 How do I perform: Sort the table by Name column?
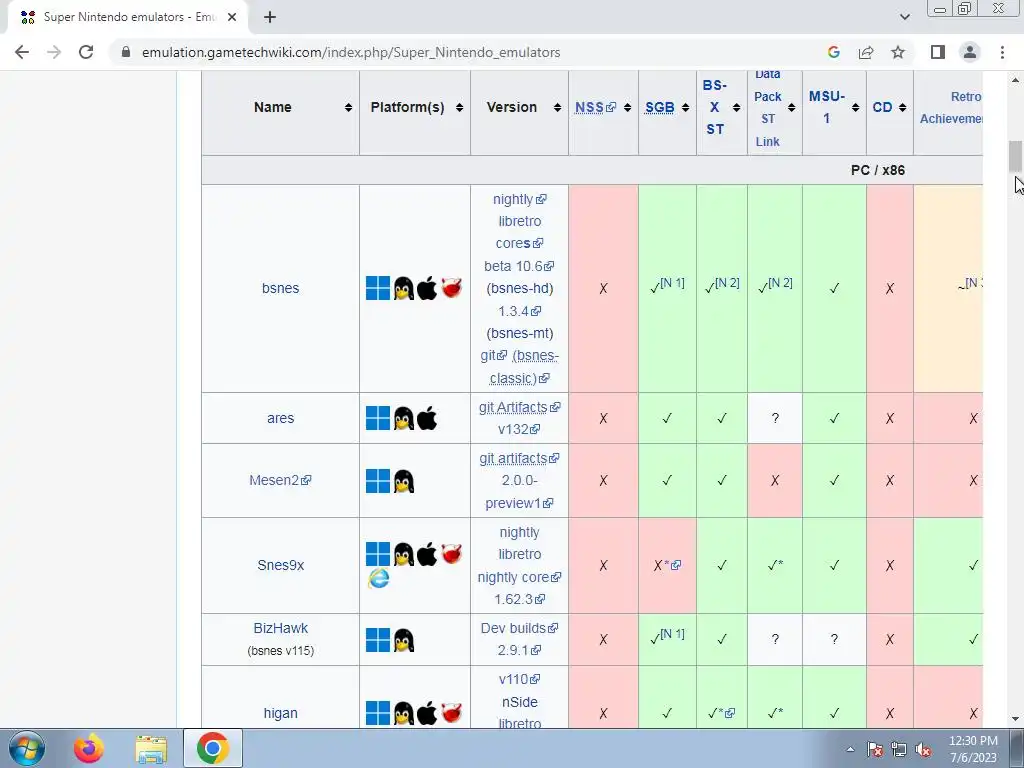coord(348,108)
